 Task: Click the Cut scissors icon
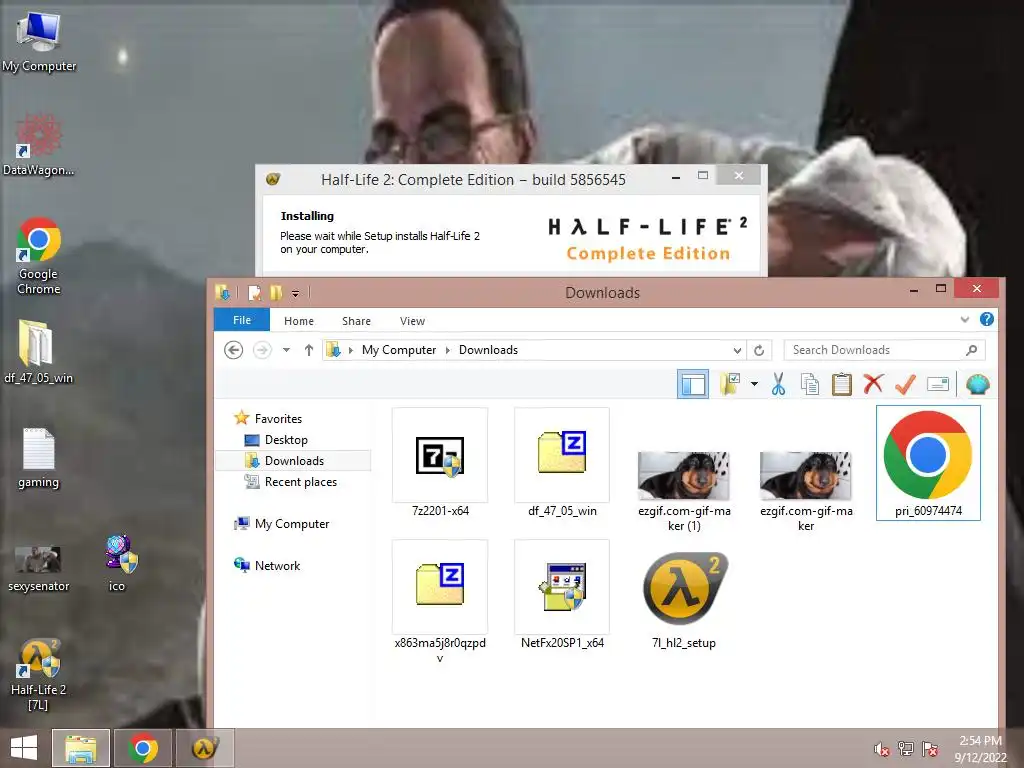(x=778, y=384)
